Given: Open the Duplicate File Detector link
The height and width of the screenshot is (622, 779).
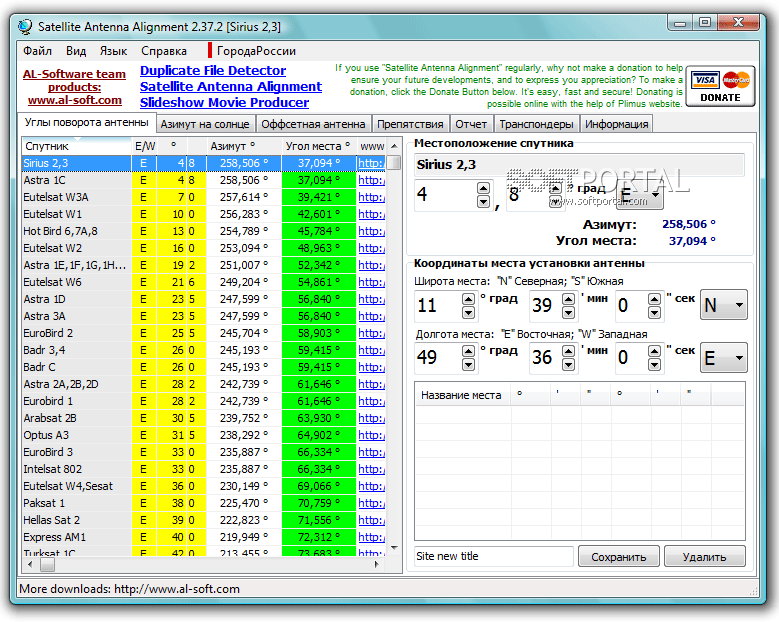Looking at the screenshot, I should tap(213, 71).
